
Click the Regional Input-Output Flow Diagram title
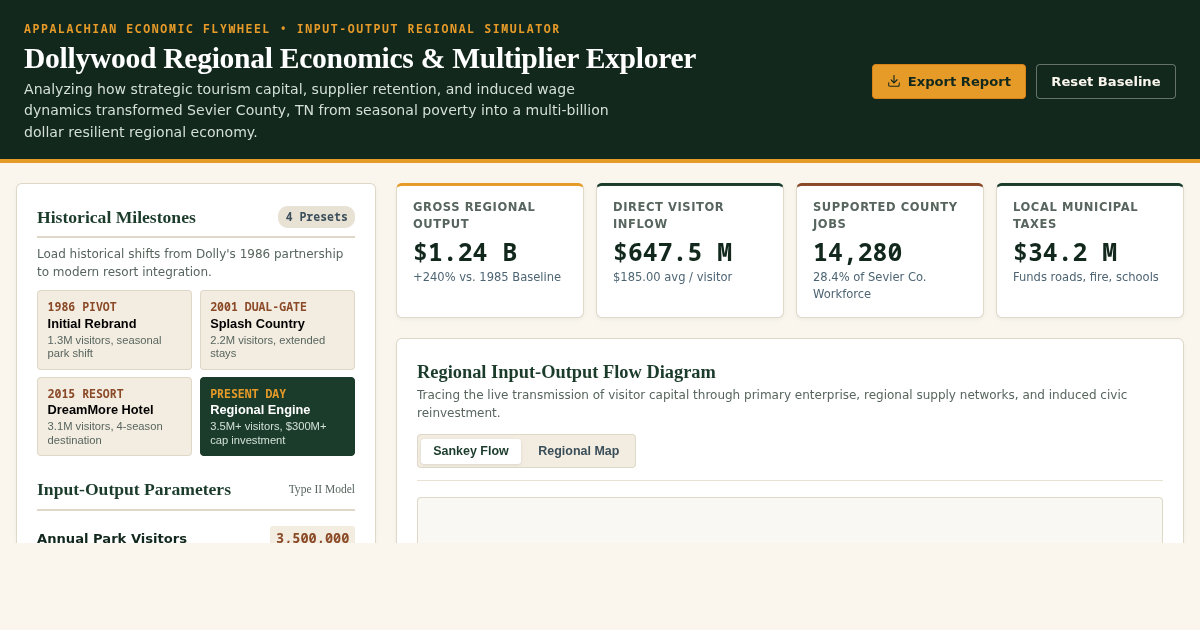pyautogui.click(x=566, y=372)
